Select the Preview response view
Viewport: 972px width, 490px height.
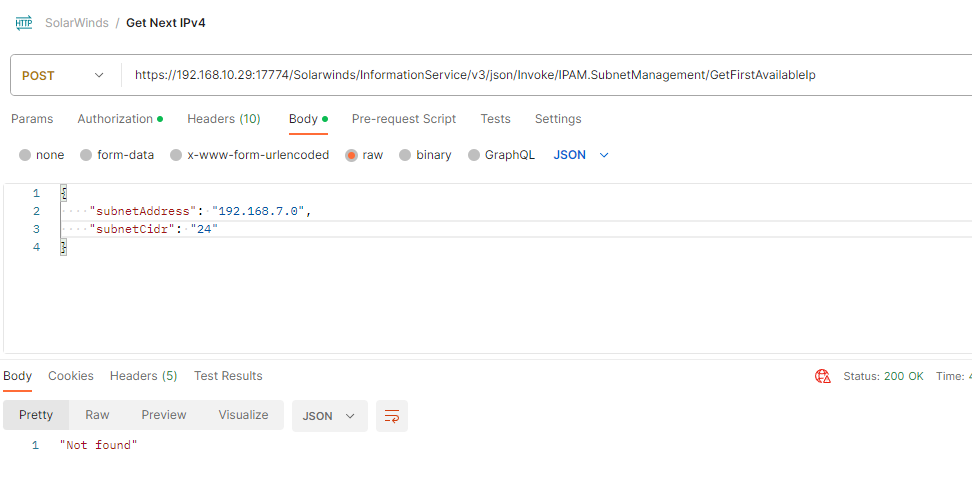[164, 415]
